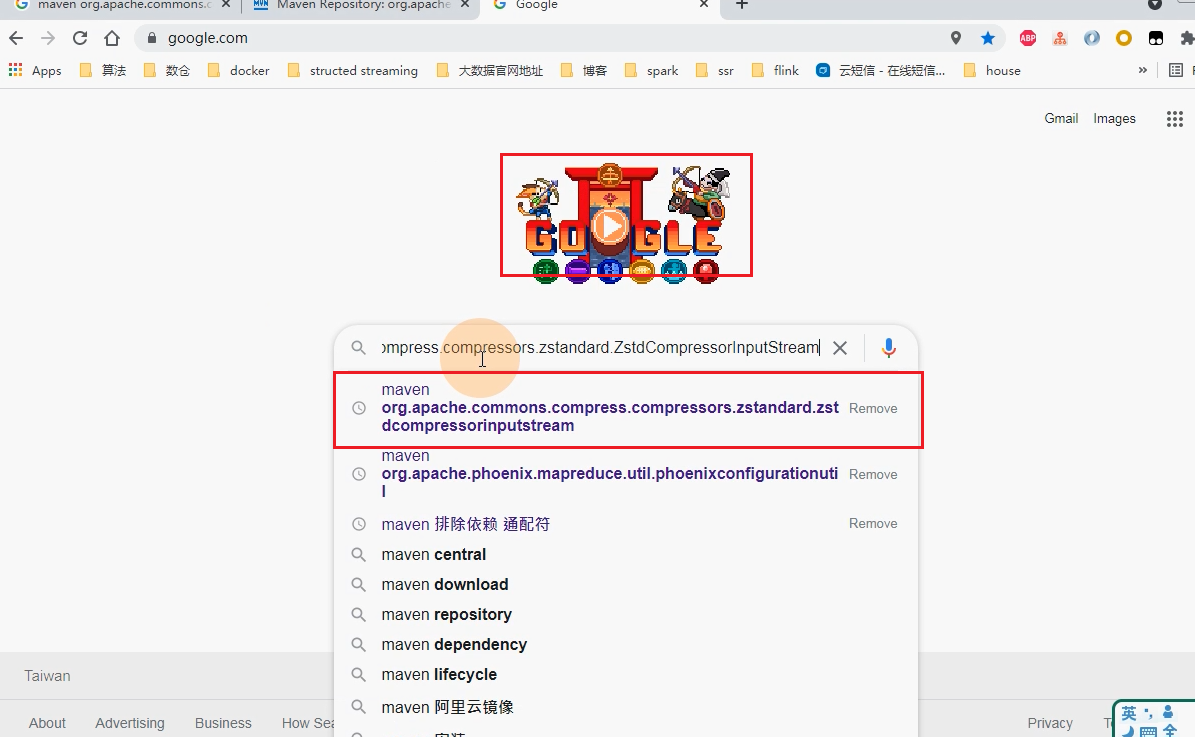Open the house bookmark folder
Viewport: 1195px width, 737px height.
tap(992, 70)
